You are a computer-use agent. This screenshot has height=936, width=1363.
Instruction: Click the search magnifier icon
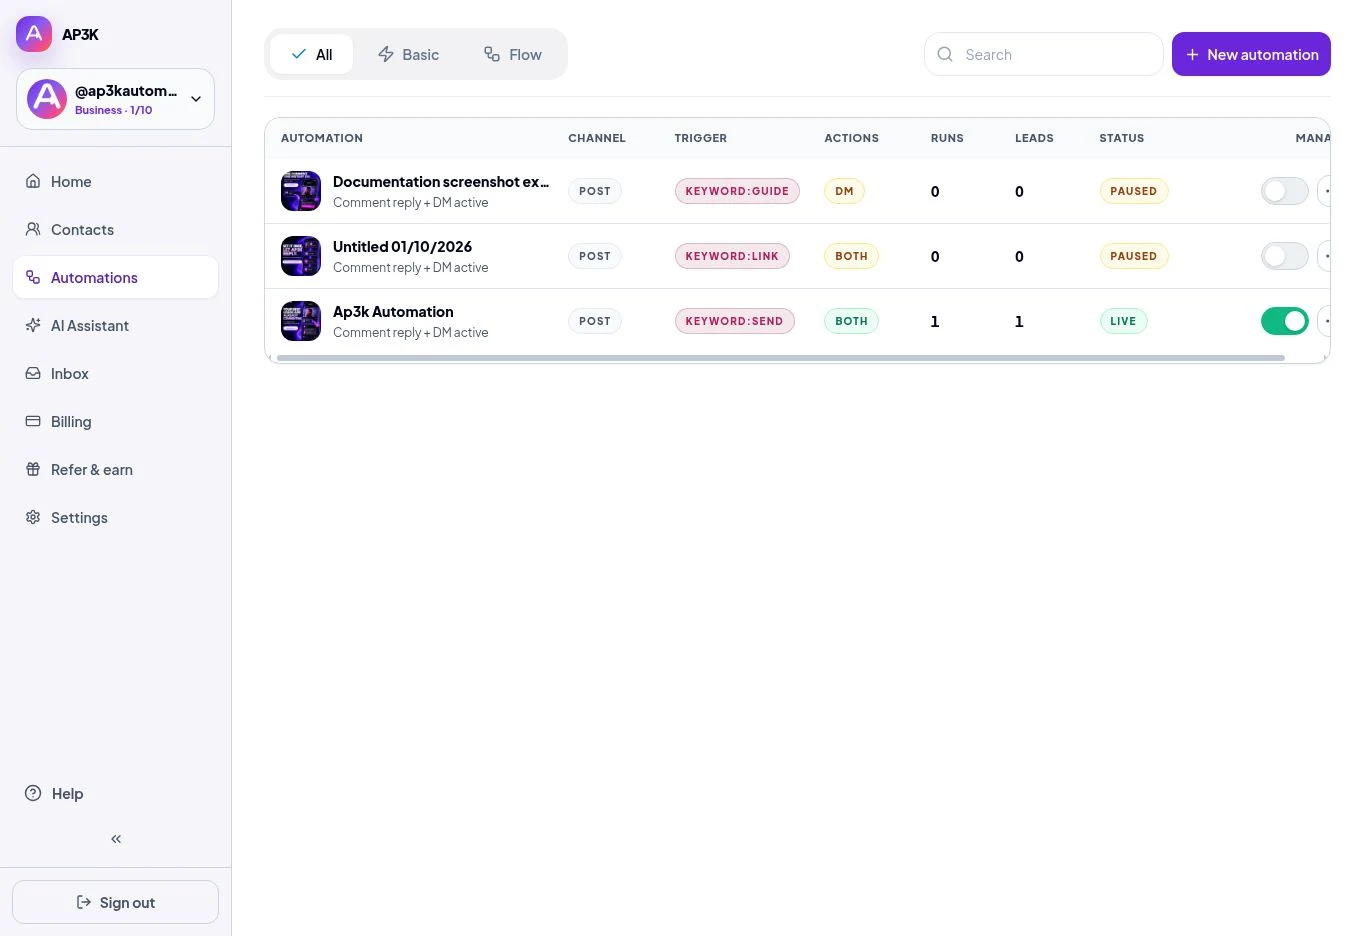[x=945, y=54]
